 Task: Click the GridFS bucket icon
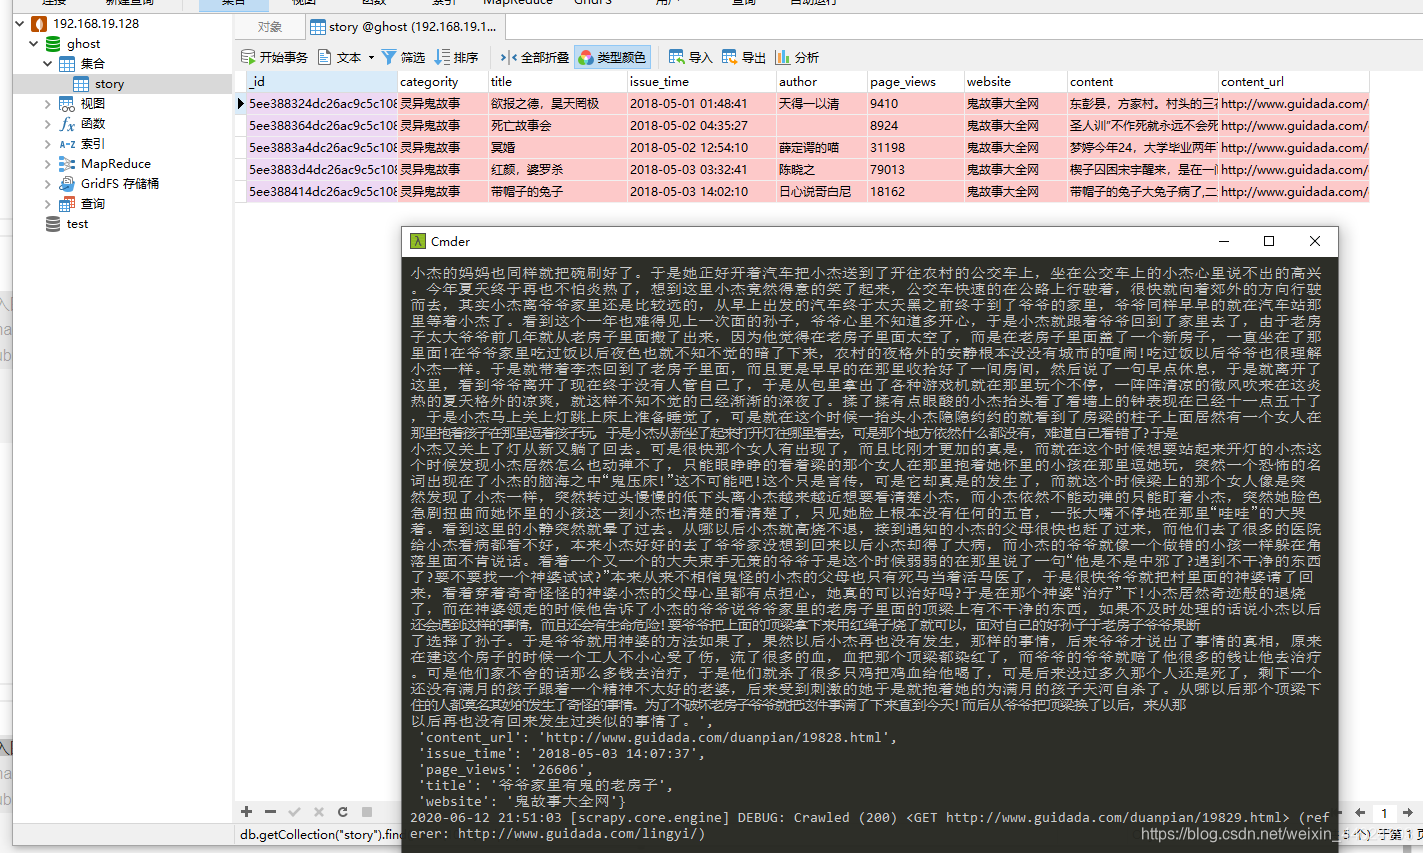coord(67,183)
